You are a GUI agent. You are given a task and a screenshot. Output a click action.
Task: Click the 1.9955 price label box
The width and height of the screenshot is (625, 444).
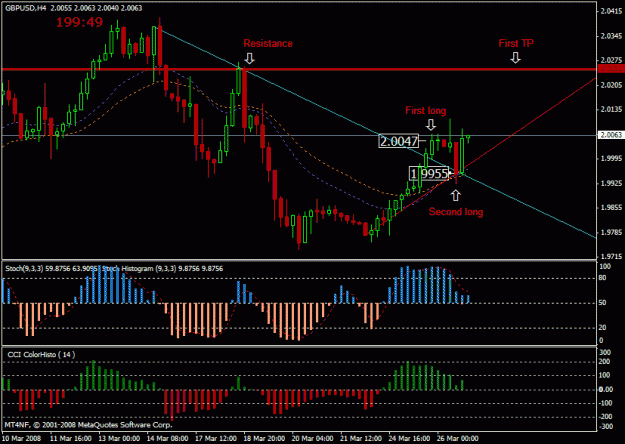[x=429, y=173]
